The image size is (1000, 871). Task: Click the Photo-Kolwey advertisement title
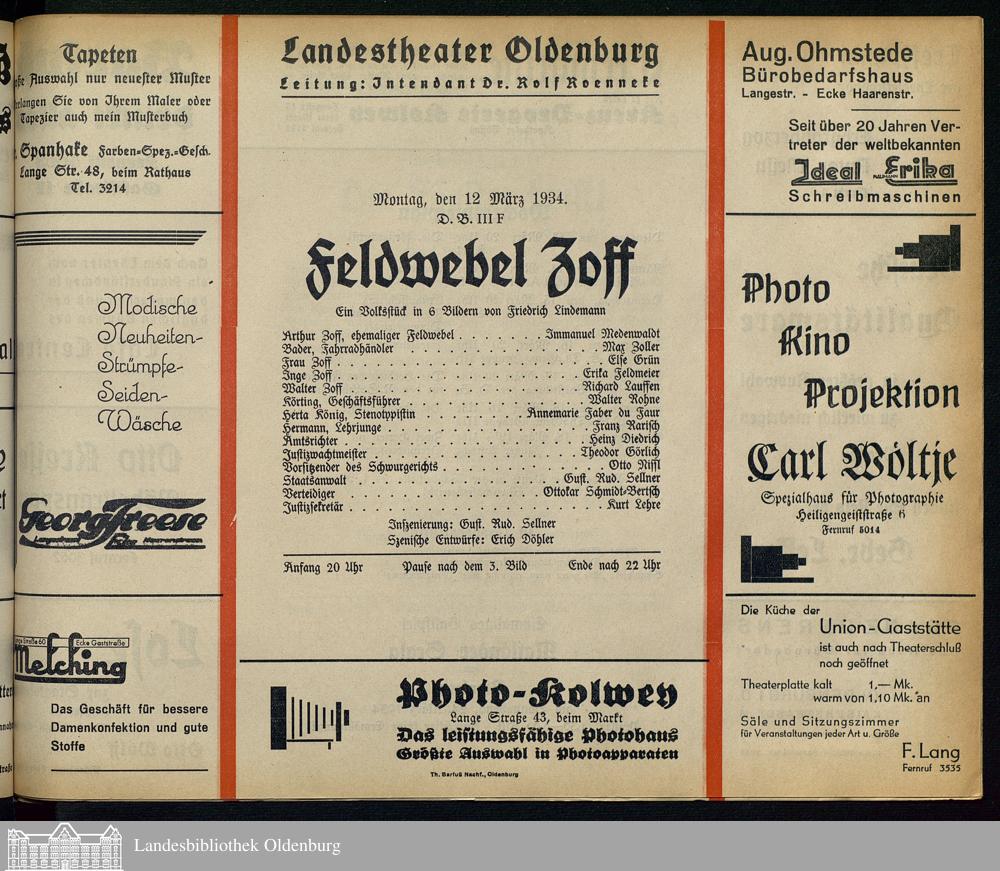(x=536, y=693)
